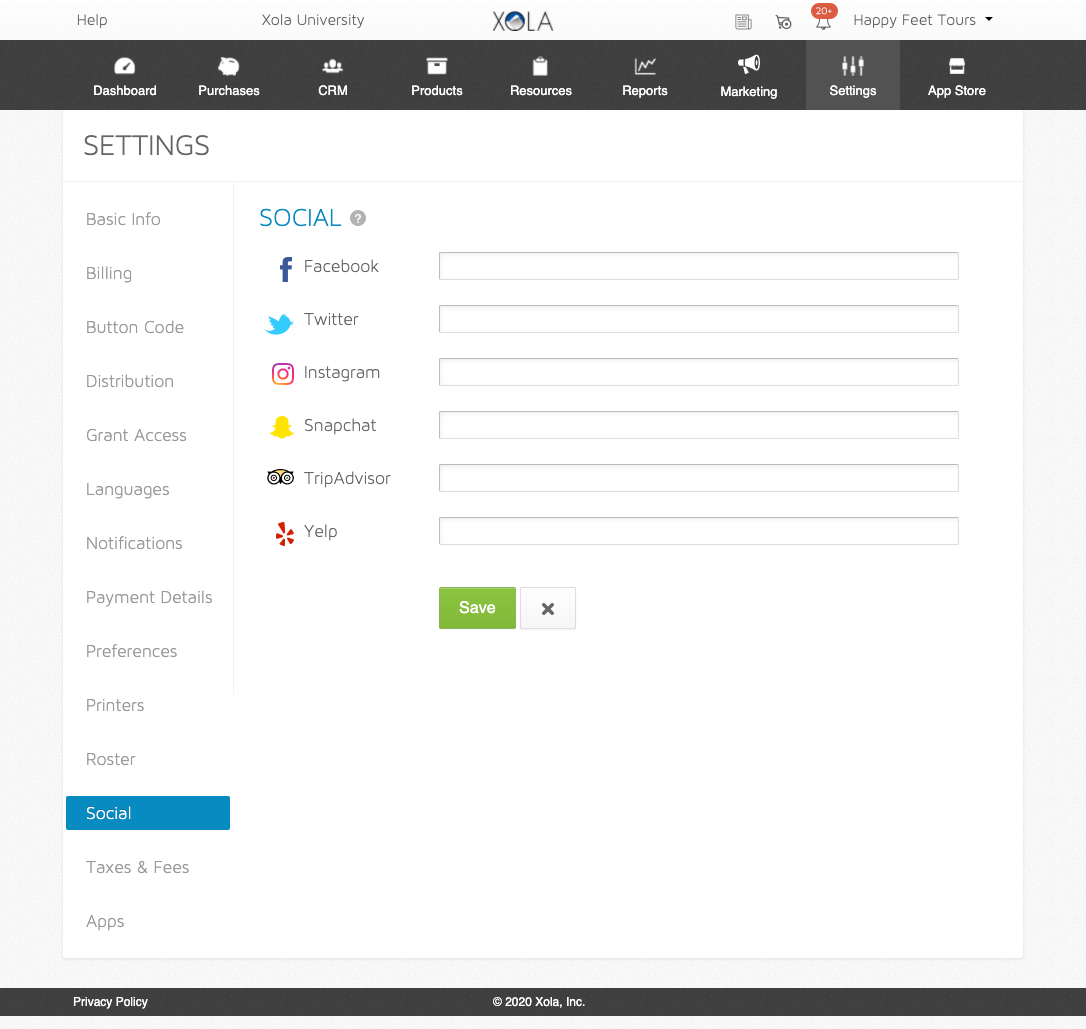This screenshot has width=1086, height=1029.
Task: Open the Marketing megaphone icon
Action: click(749, 65)
